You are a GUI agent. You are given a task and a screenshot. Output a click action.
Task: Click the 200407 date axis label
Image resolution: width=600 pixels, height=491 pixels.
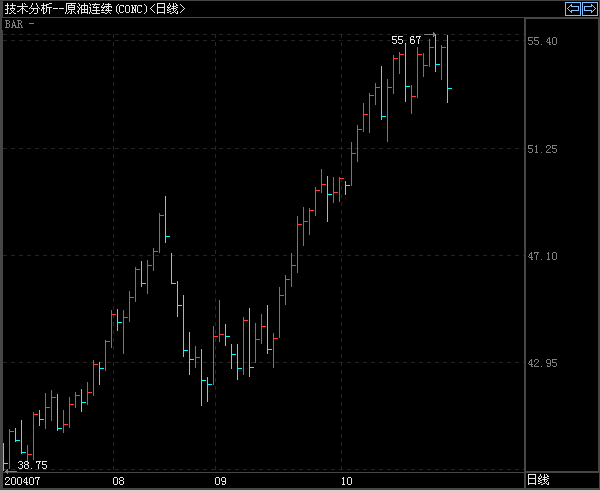point(22,481)
